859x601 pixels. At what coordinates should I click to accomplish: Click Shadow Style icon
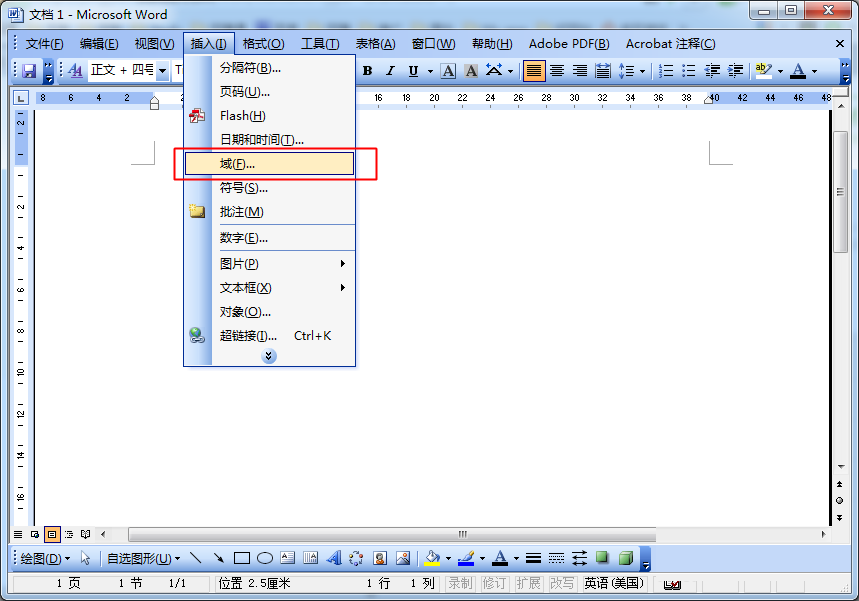[602, 558]
